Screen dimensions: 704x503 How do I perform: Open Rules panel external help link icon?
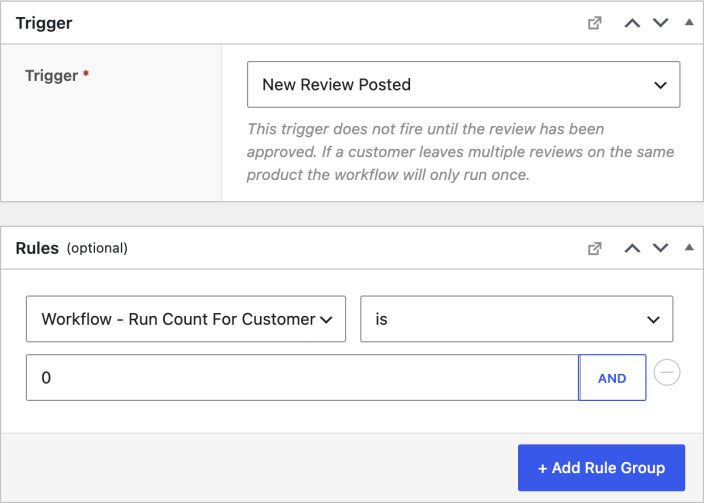pos(594,248)
